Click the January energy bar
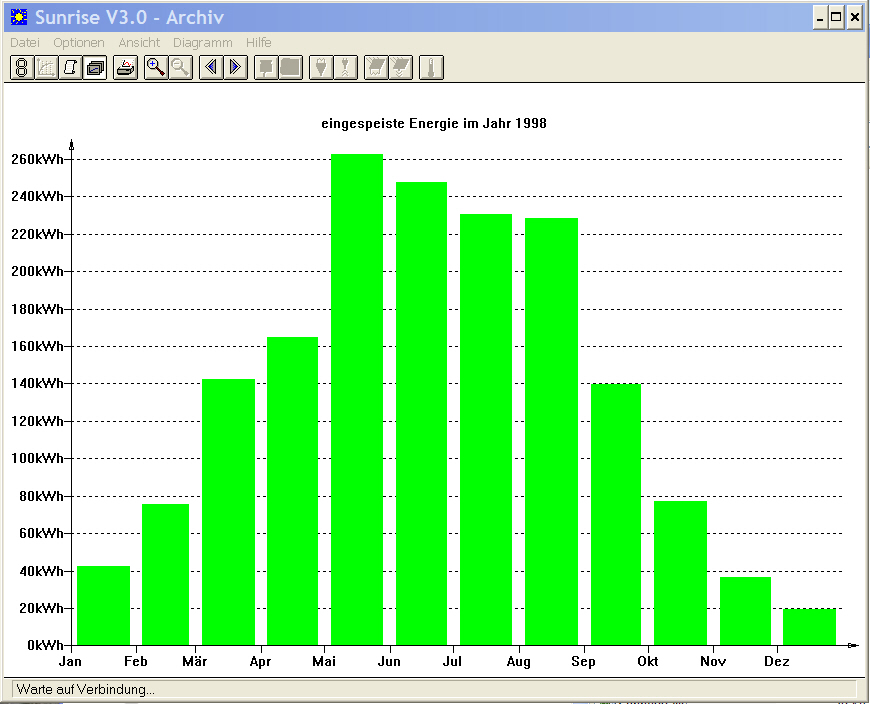 (103, 605)
